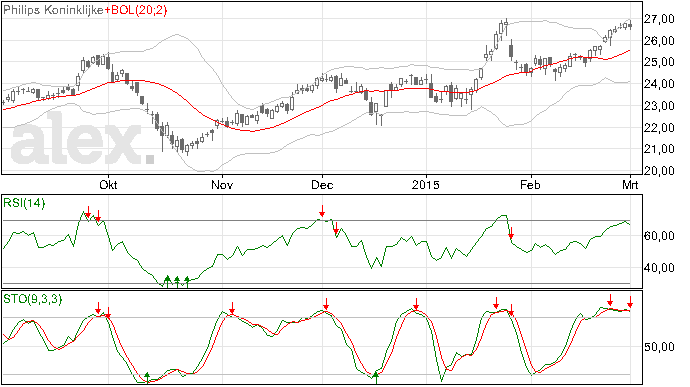
Task: Click the 20,00 price axis label
Action: (659, 171)
